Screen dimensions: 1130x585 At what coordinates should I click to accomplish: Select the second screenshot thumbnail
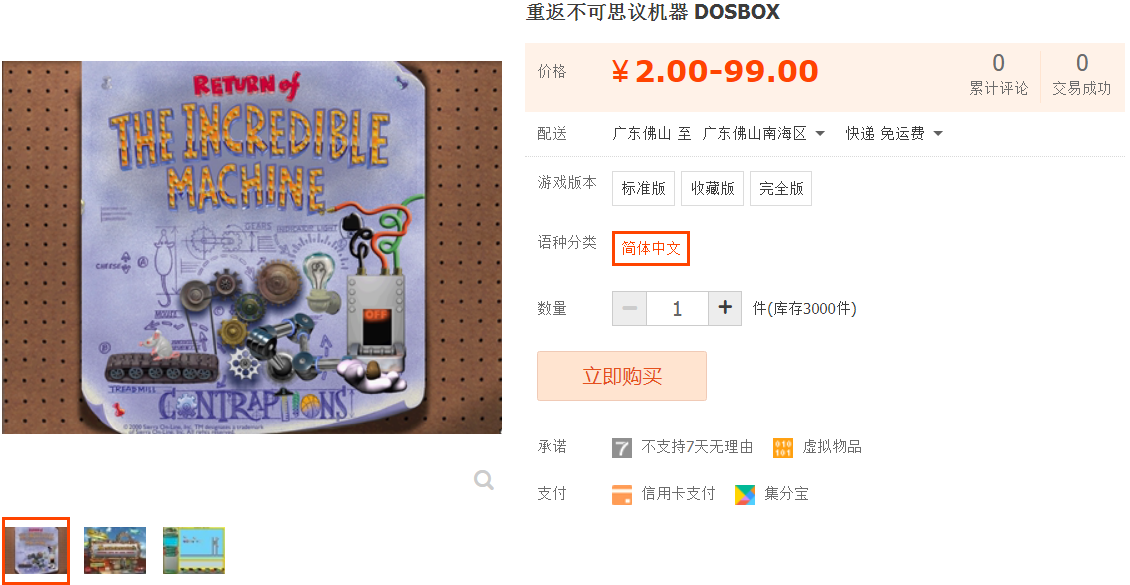click(x=115, y=550)
